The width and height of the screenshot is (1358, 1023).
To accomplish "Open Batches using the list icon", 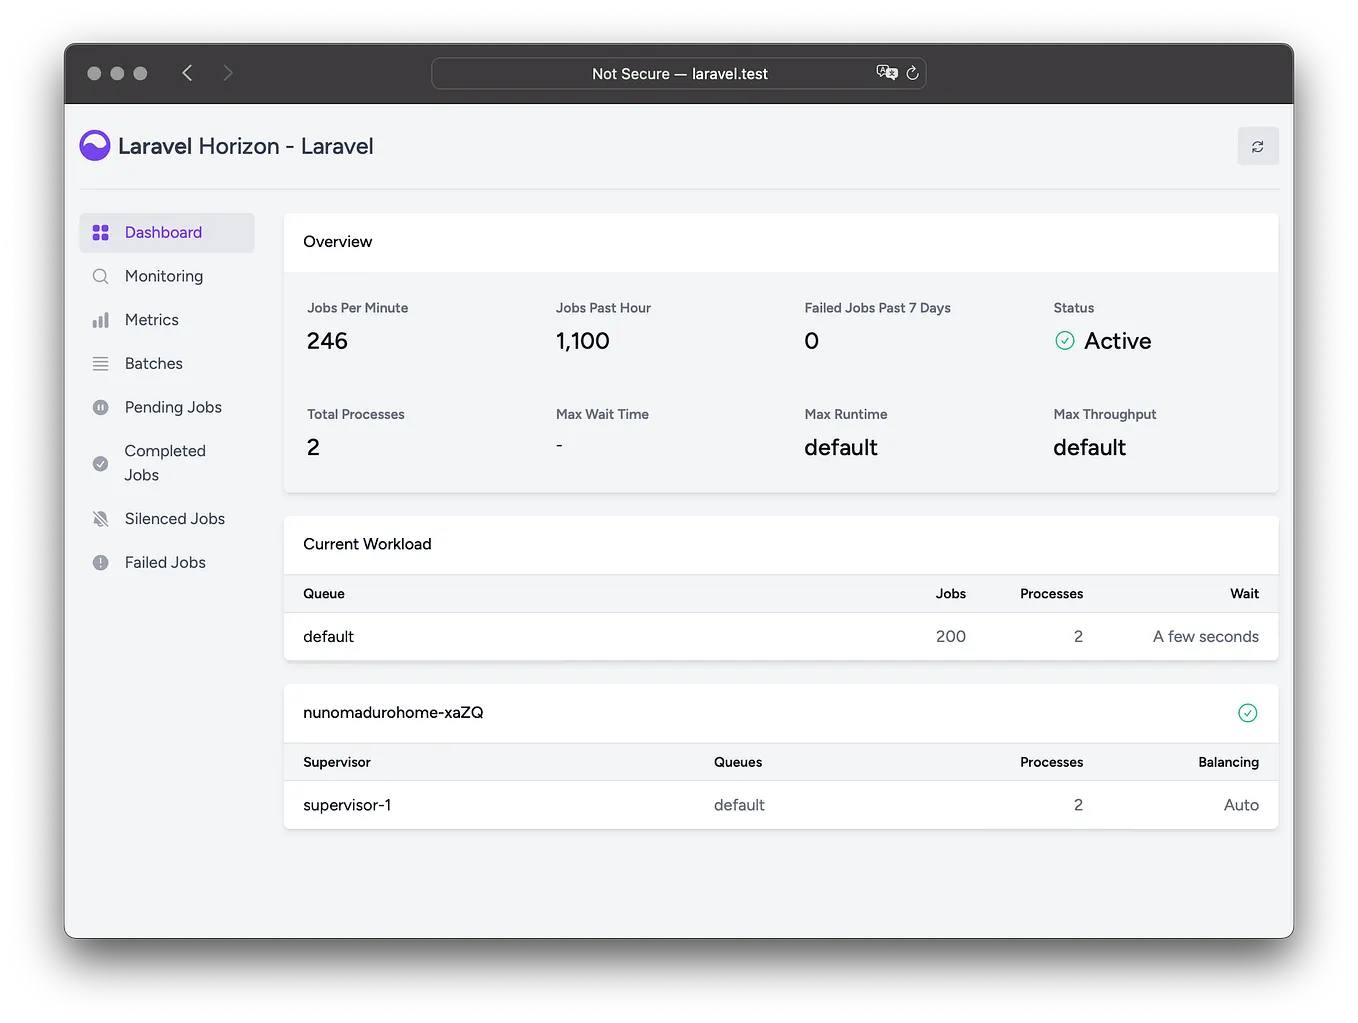I will click(x=101, y=363).
